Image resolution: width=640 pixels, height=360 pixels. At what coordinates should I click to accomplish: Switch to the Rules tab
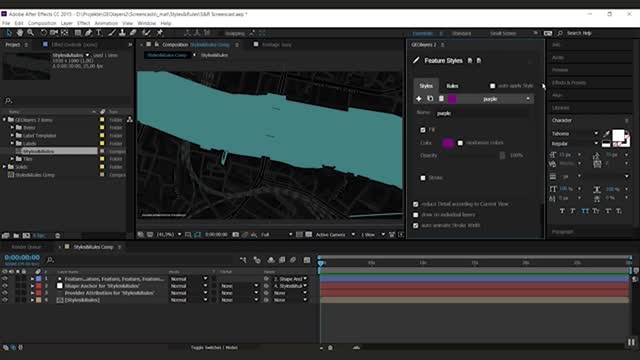pos(452,86)
